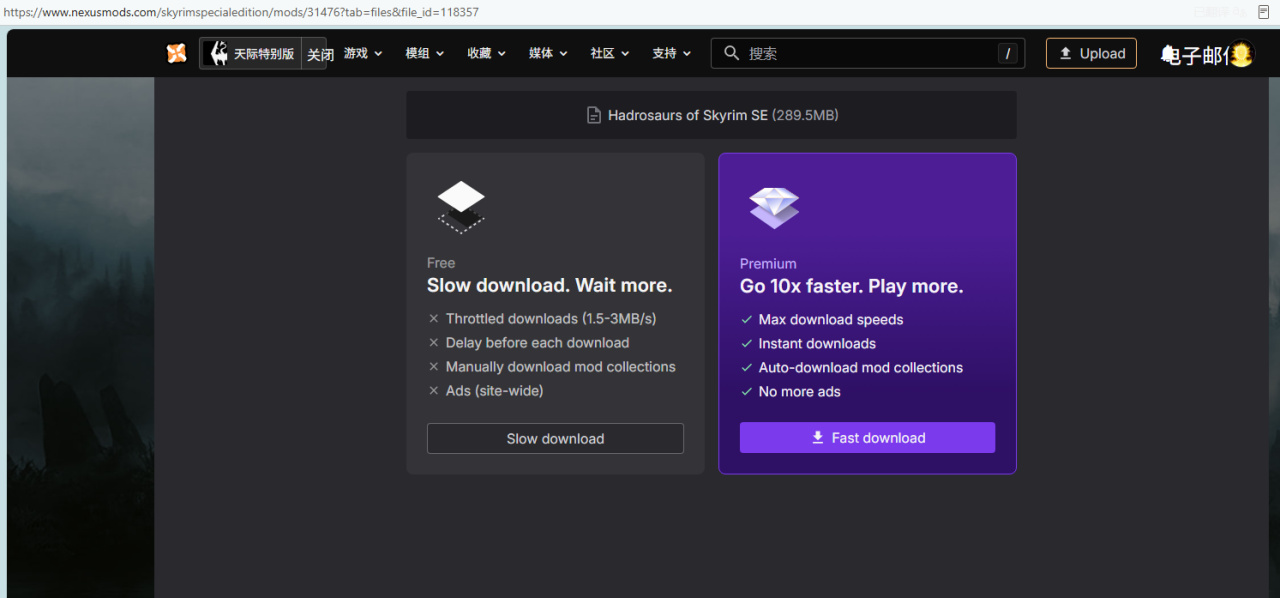The image size is (1280, 598).
Task: Start the Fast download
Action: coord(867,438)
